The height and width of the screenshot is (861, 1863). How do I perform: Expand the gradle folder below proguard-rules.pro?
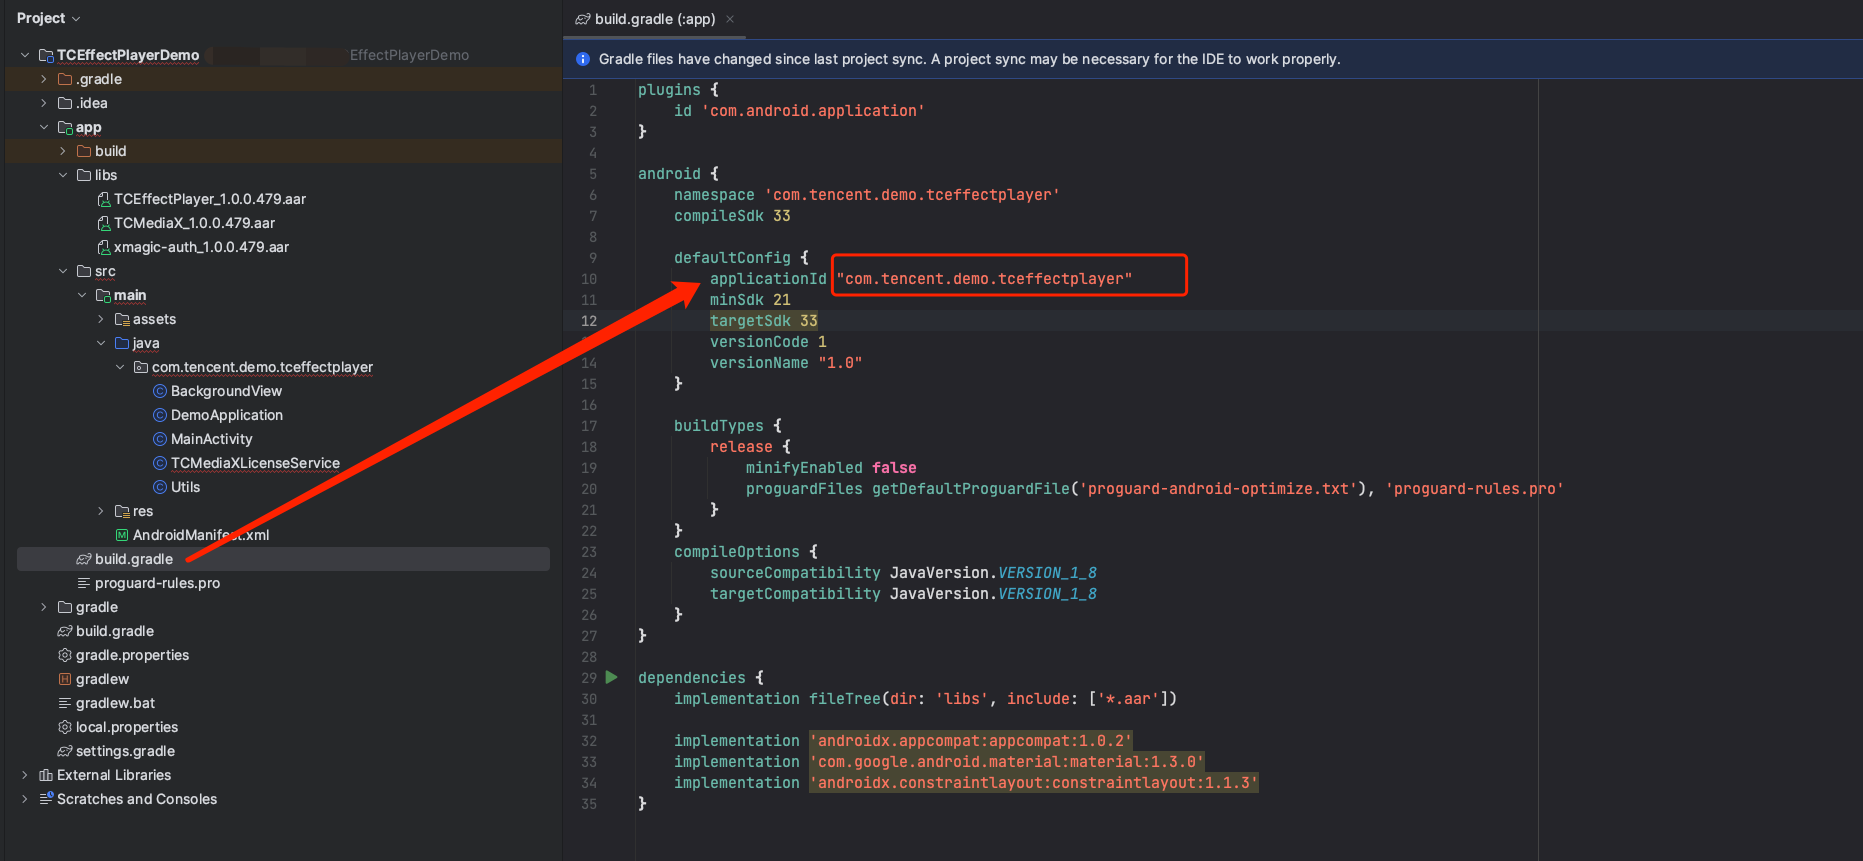tap(44, 607)
